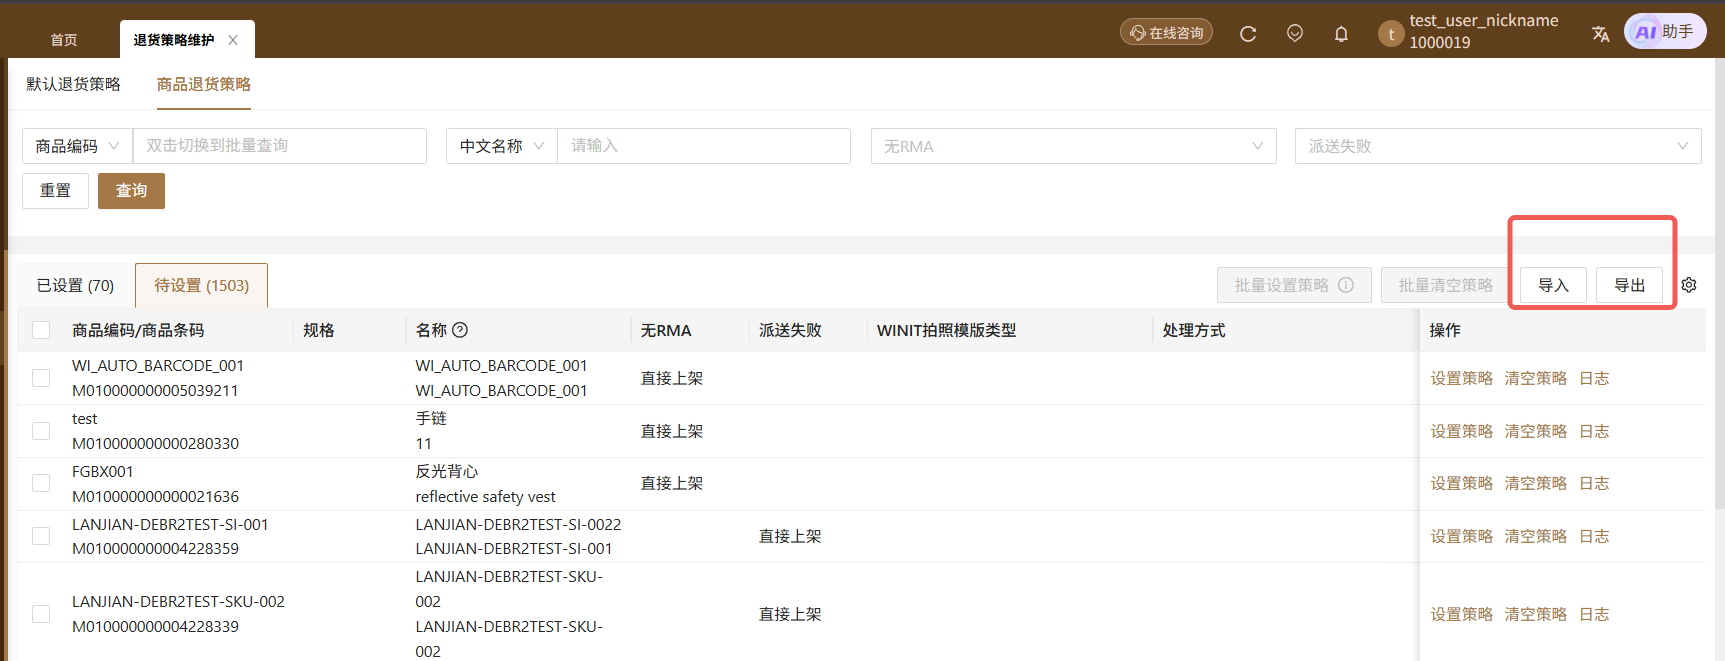The image size is (1725, 661).
Task: Click 批量清空策略 button
Action: [x=1446, y=285]
